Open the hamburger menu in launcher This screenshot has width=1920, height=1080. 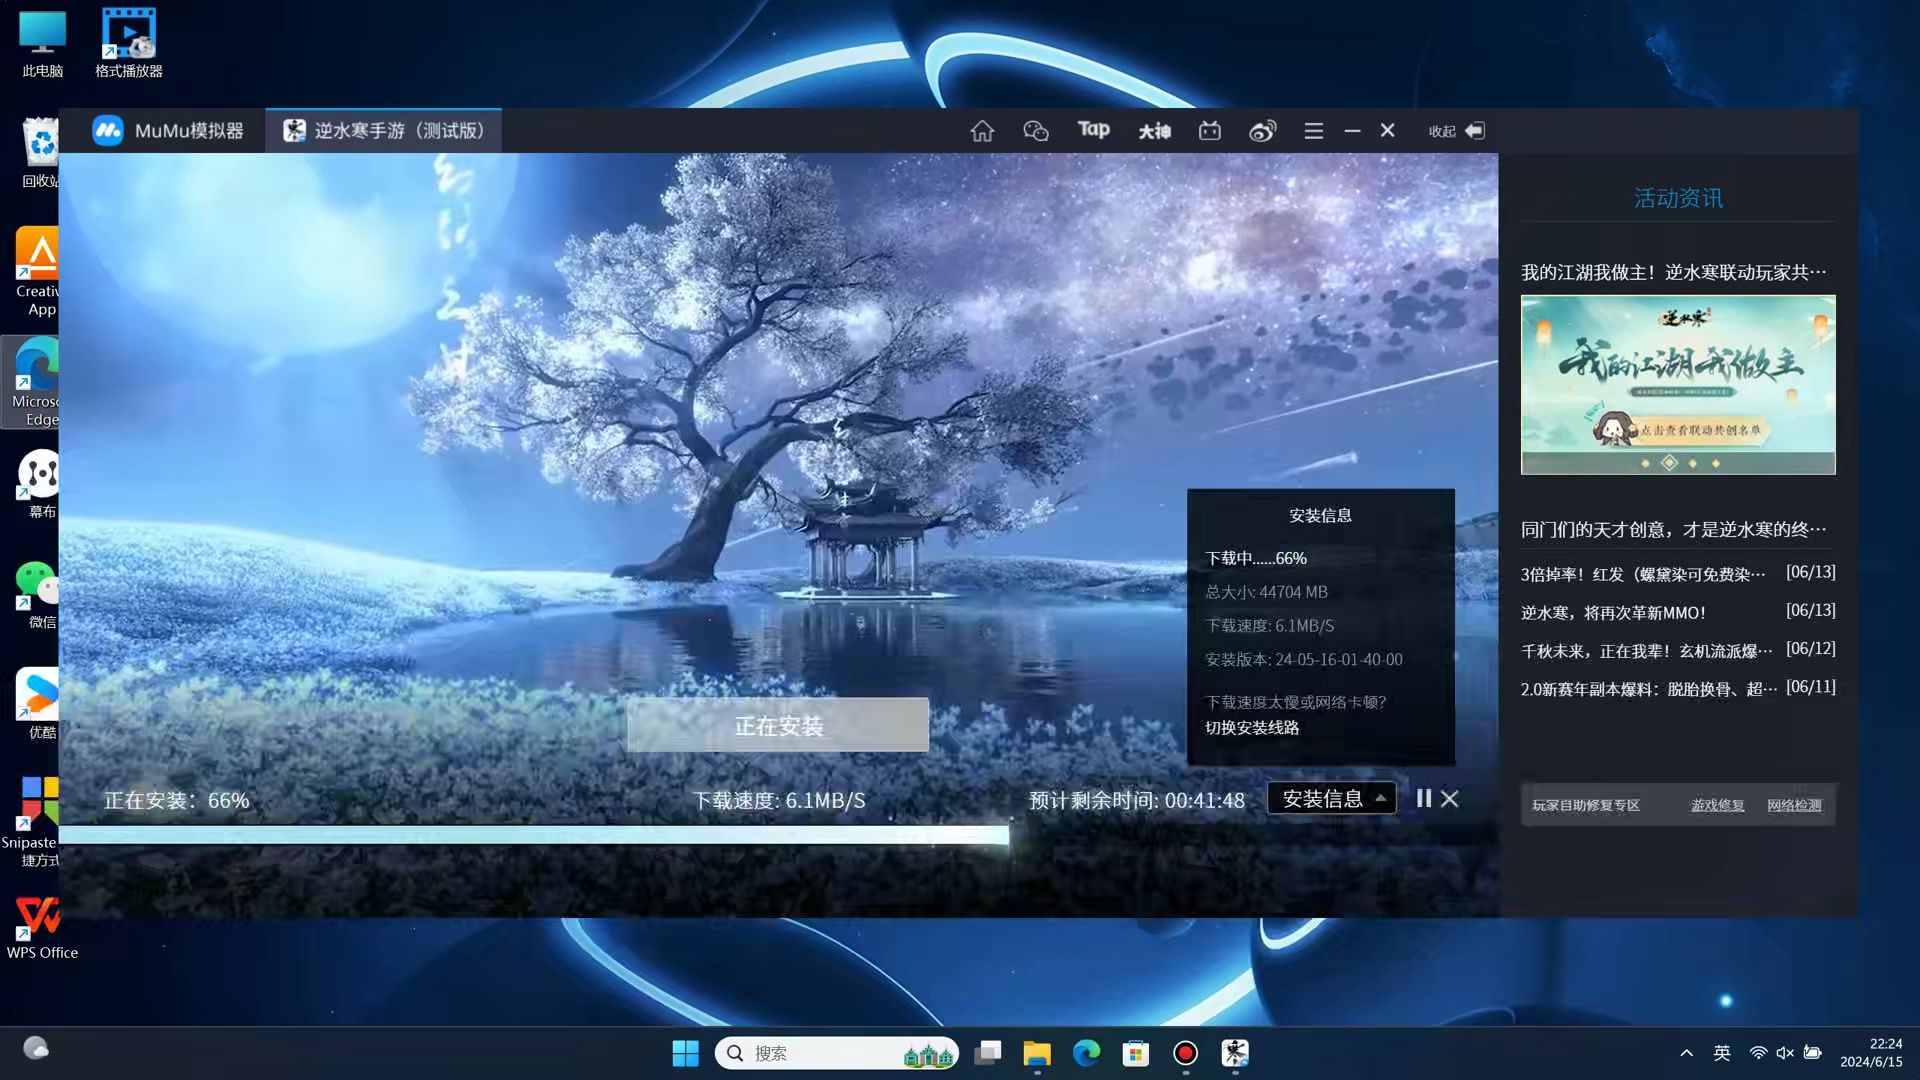pyautogui.click(x=1313, y=131)
